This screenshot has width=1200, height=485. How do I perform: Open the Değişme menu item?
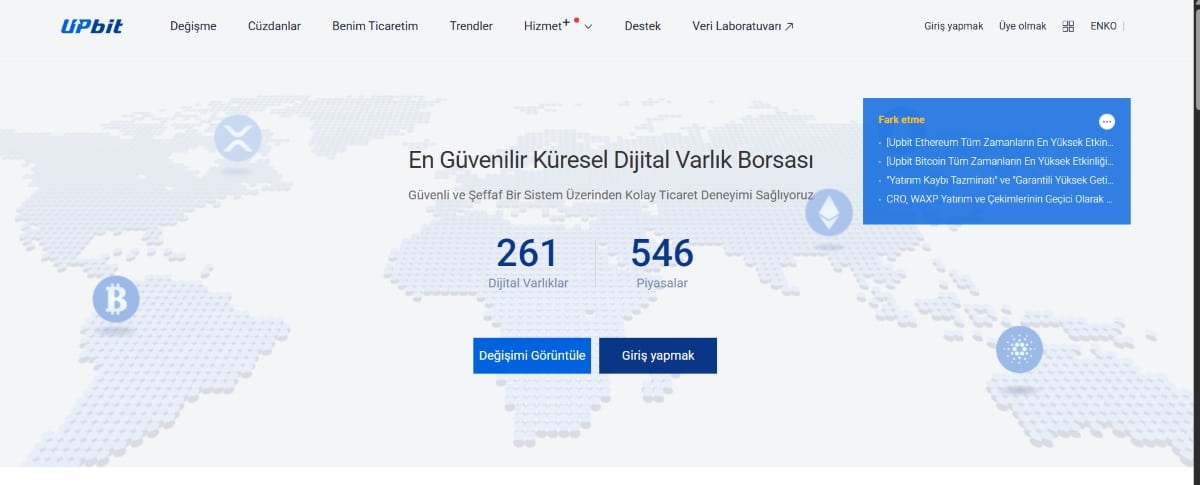pyautogui.click(x=193, y=26)
